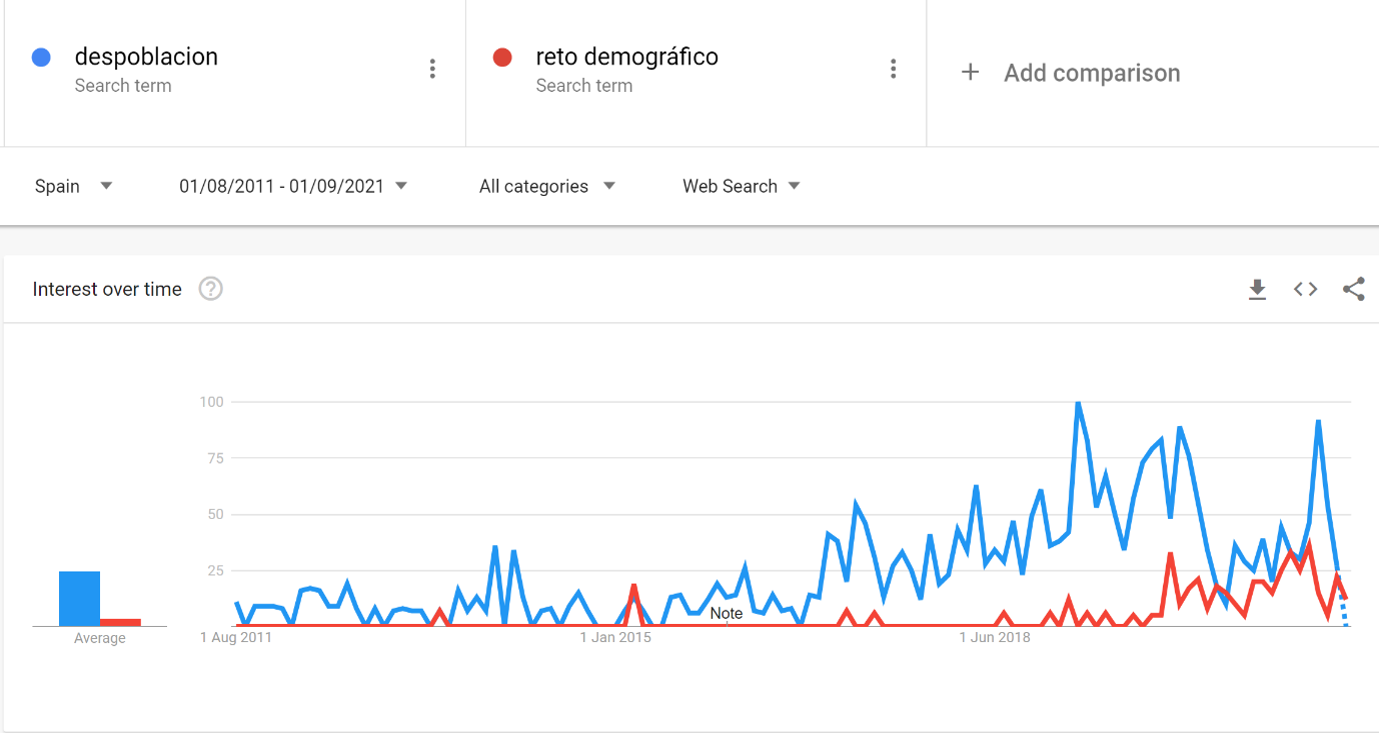This screenshot has height=742, width=1384.
Task: Click the red dot next to reto demográfico
Action: [503, 58]
